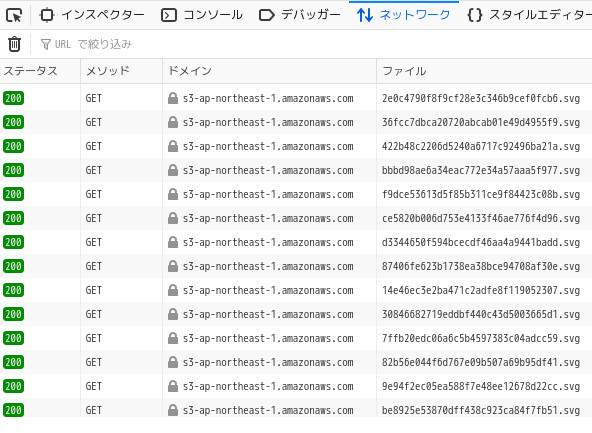Select file 422b48c2206d5240a6717c92496ba21a.svg

(x=481, y=146)
